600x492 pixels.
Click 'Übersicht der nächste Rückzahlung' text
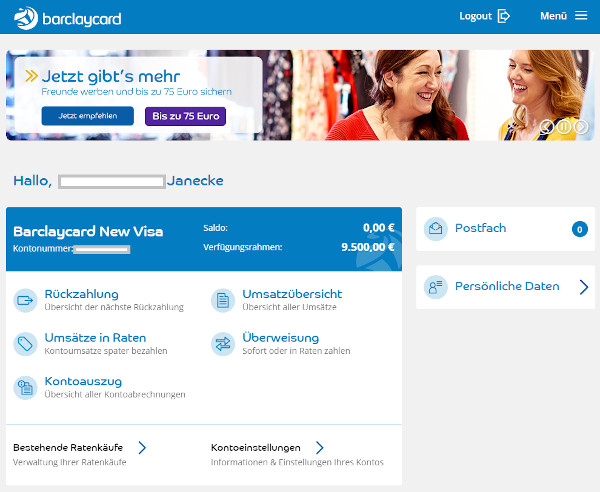(114, 307)
